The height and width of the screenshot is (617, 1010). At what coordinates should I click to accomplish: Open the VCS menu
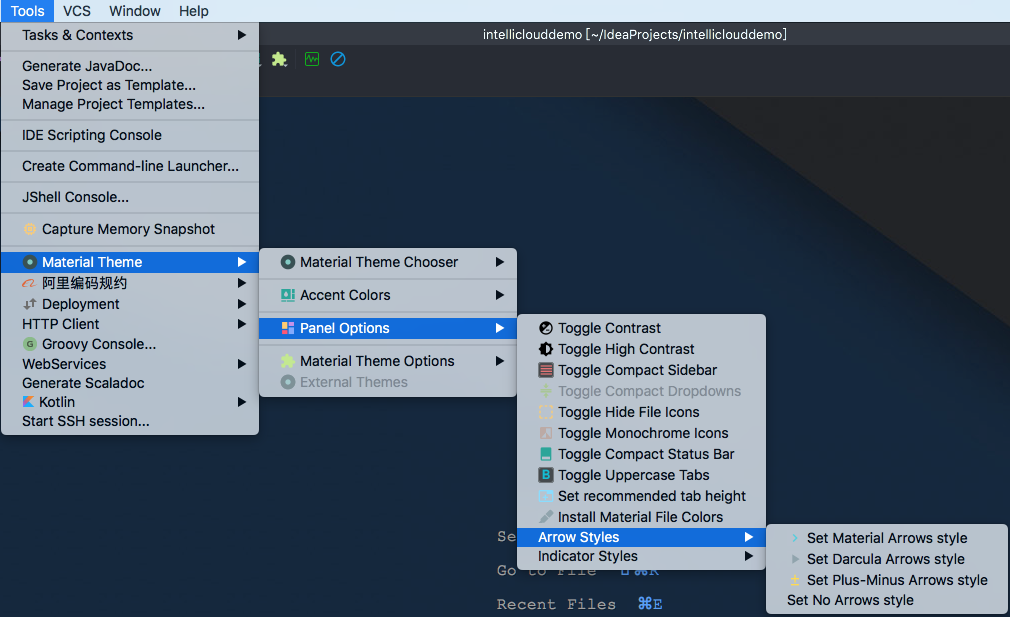pos(77,11)
